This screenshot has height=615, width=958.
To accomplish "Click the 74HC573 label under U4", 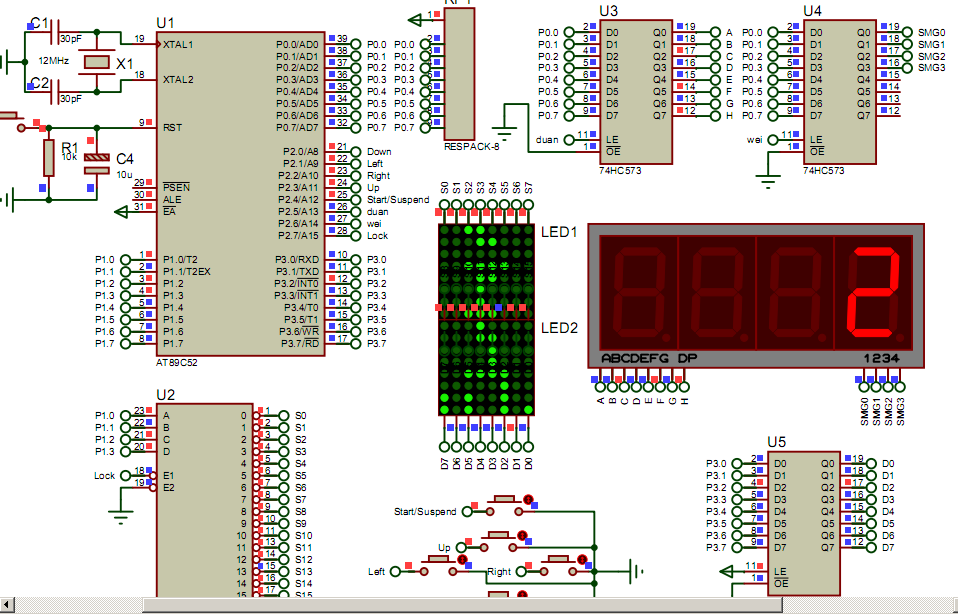I will (x=824, y=170).
